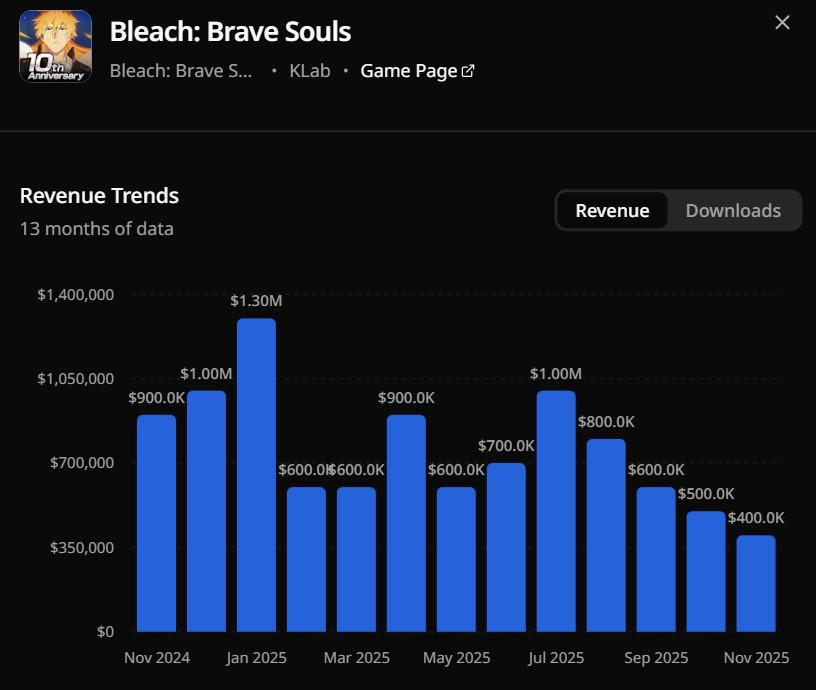816x690 pixels.
Task: Click the Jan 2025 axis label
Action: point(257,658)
